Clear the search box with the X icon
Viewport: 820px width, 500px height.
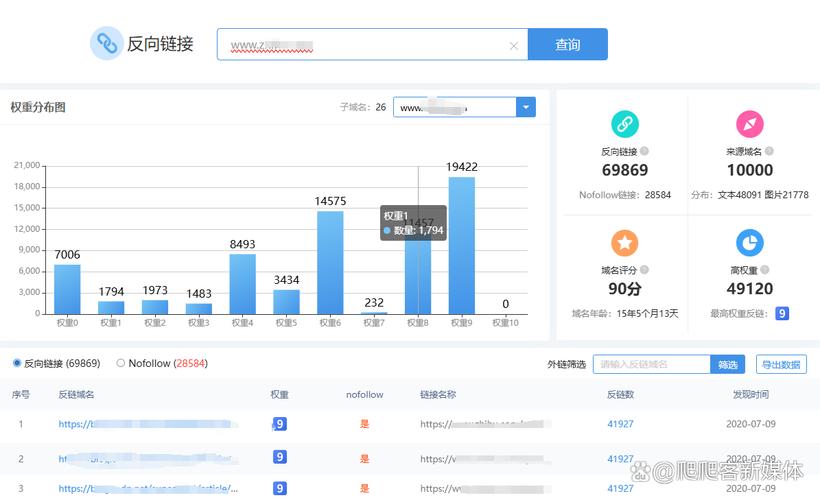tap(514, 46)
